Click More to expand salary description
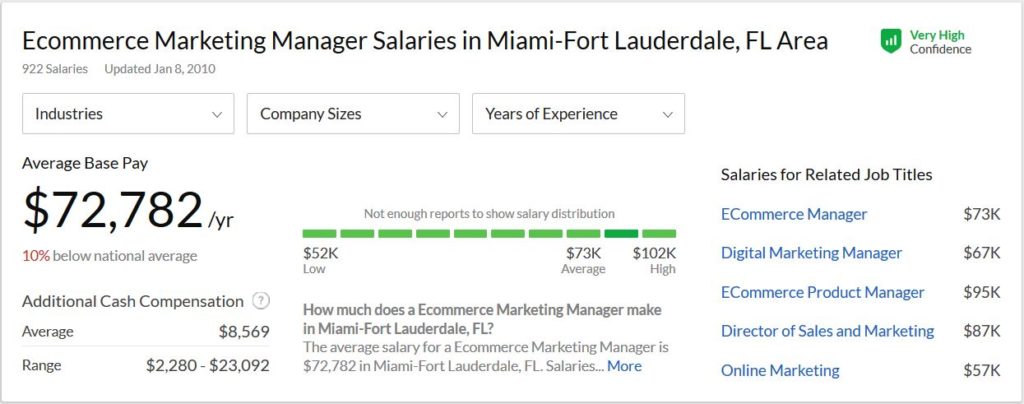This screenshot has width=1024, height=404. point(624,366)
